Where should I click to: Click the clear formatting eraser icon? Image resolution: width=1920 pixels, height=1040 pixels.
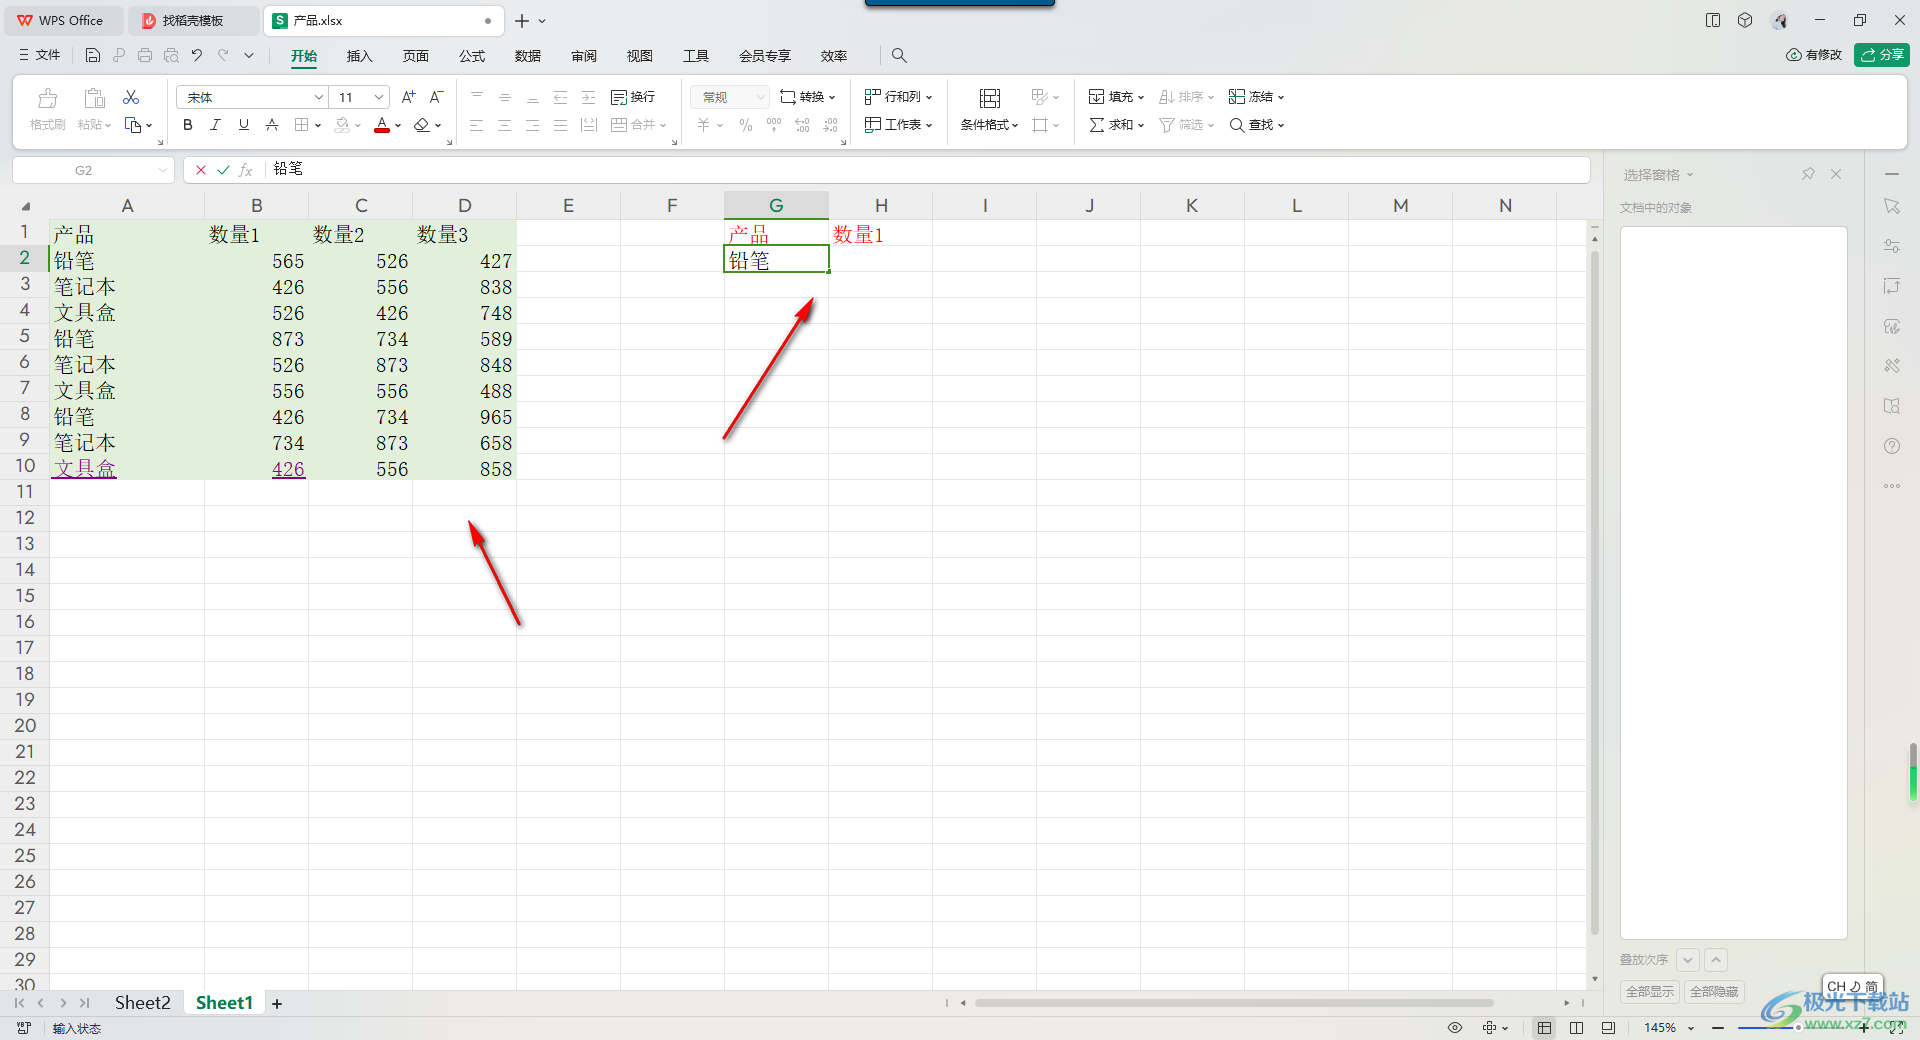[422, 125]
